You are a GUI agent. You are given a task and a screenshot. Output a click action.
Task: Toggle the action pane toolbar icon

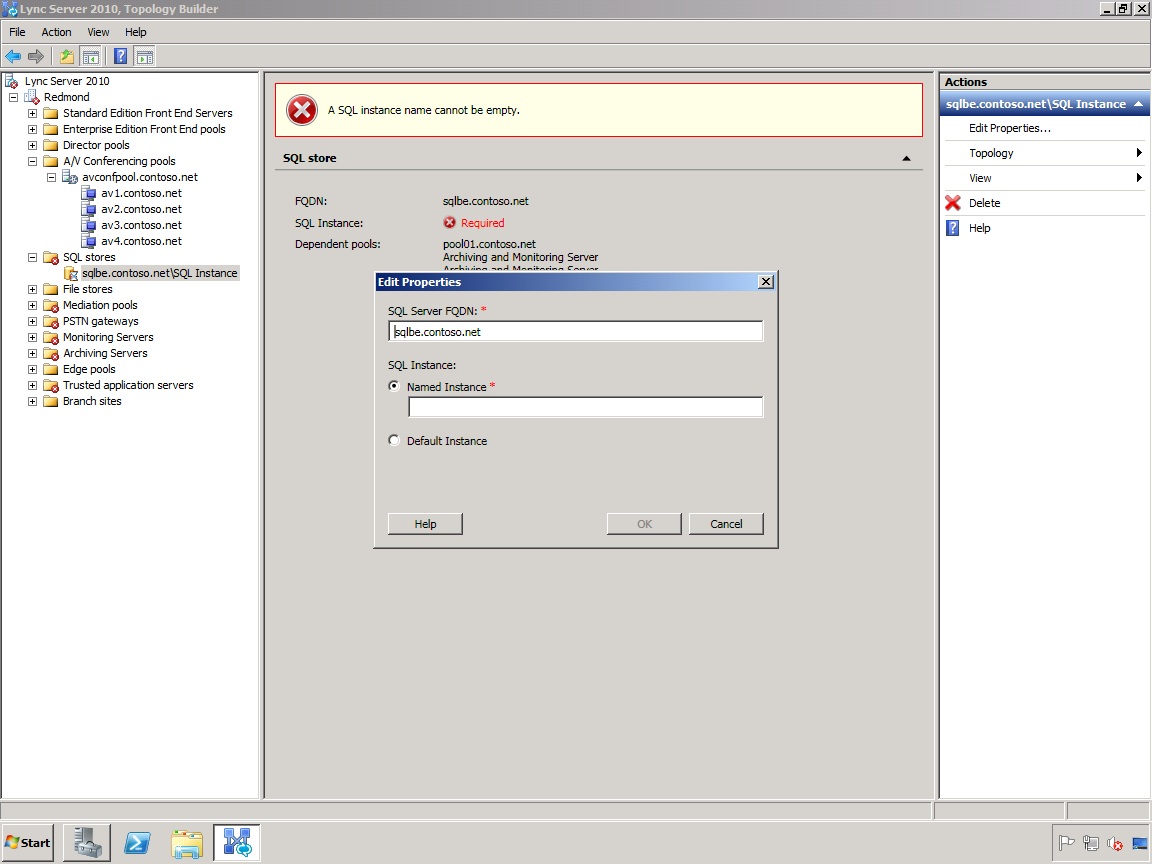(x=145, y=57)
